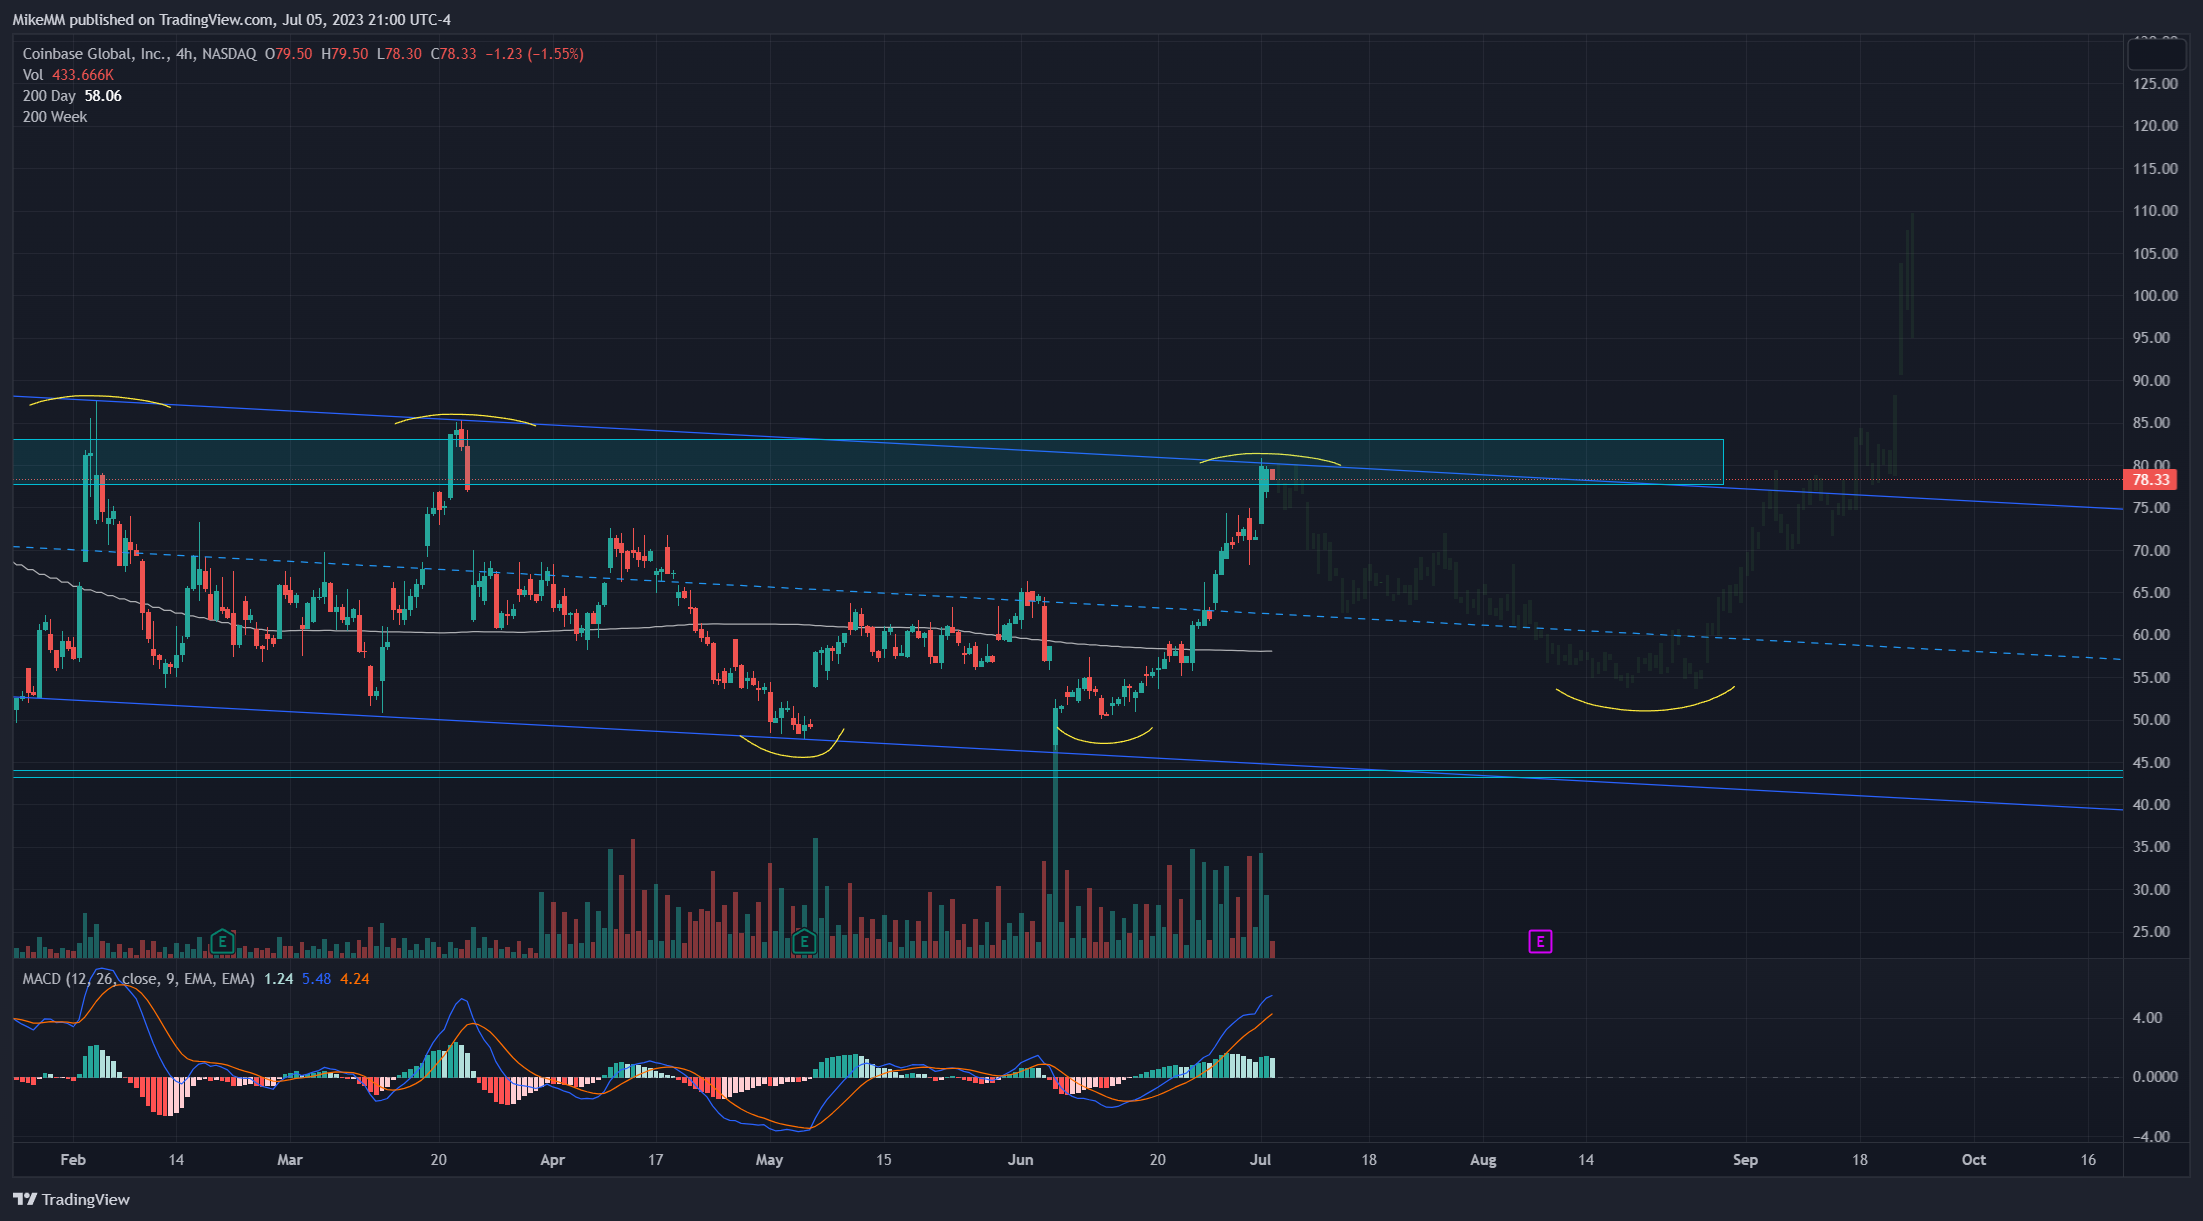
Task: Click the MACD value 5.48 in legend
Action: (x=317, y=979)
